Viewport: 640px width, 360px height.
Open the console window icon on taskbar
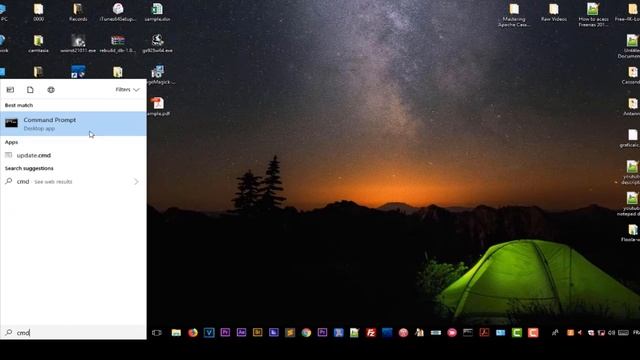[468, 333]
